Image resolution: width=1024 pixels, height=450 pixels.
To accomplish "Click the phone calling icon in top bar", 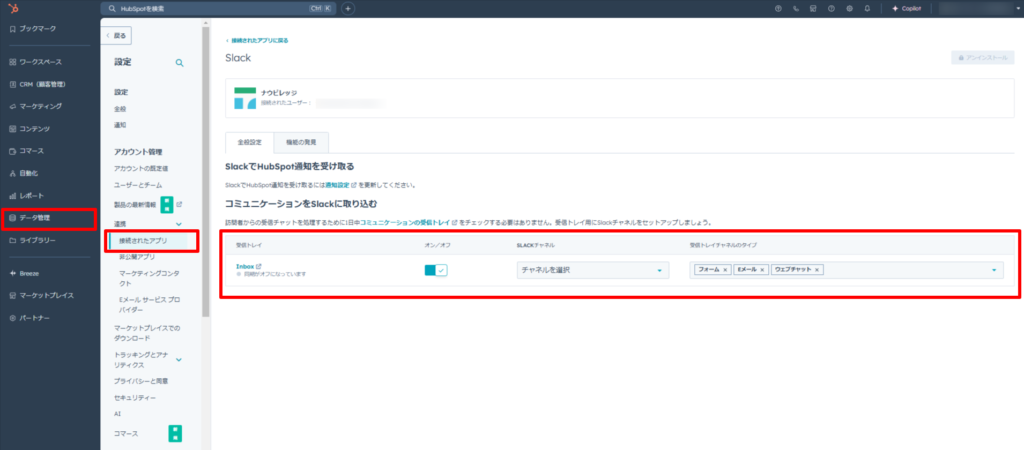I will click(796, 8).
